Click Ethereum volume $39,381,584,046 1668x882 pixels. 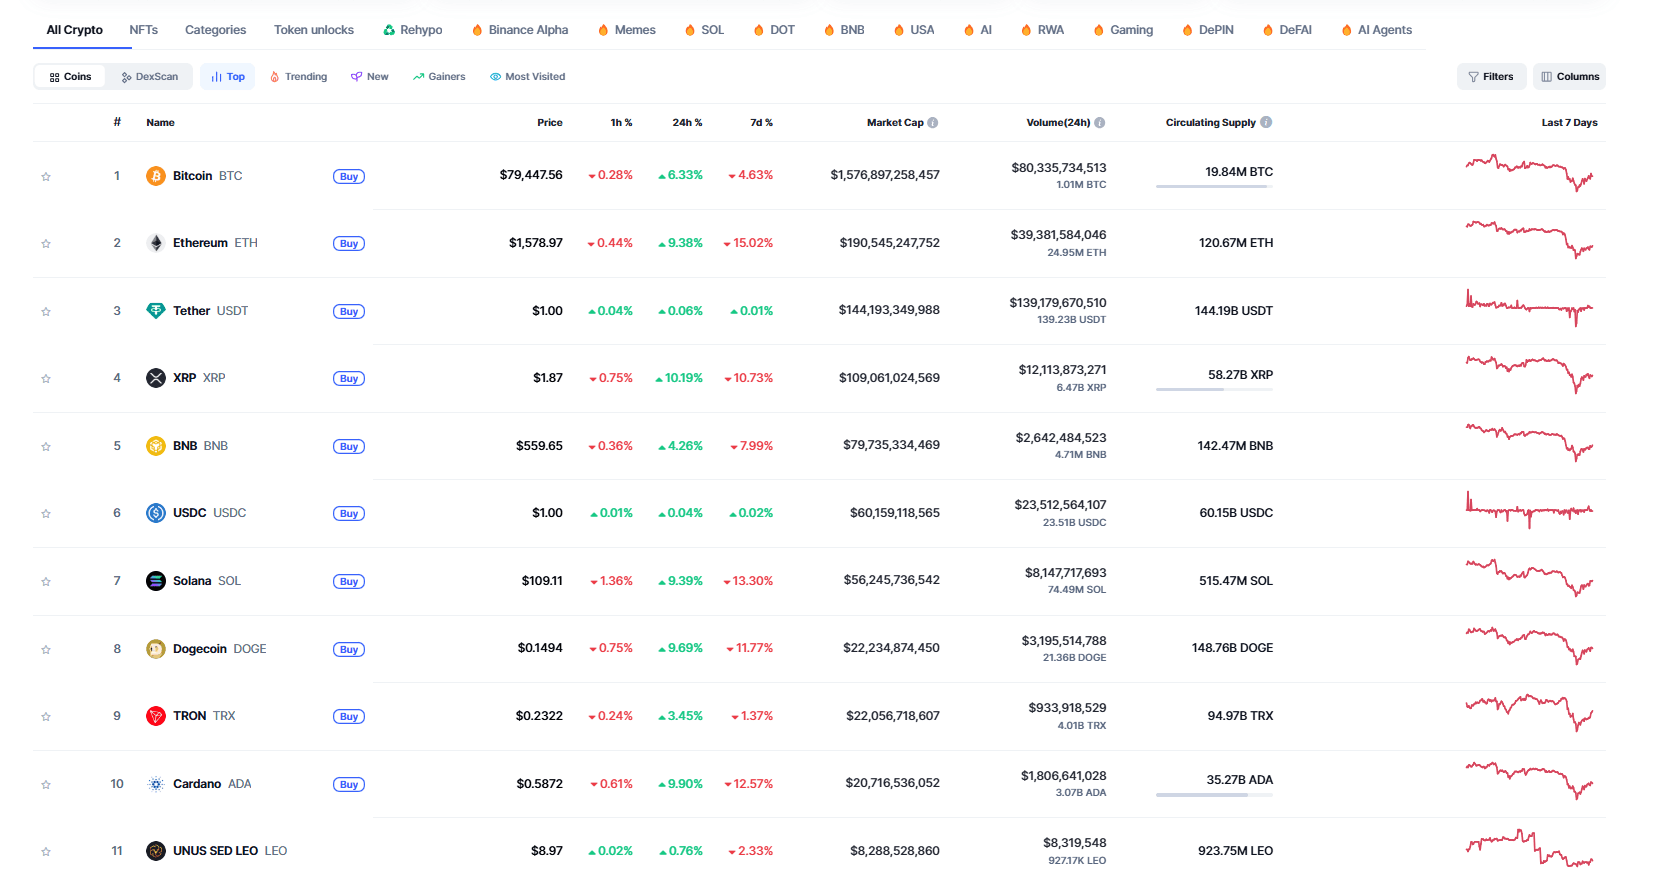pos(1058,235)
